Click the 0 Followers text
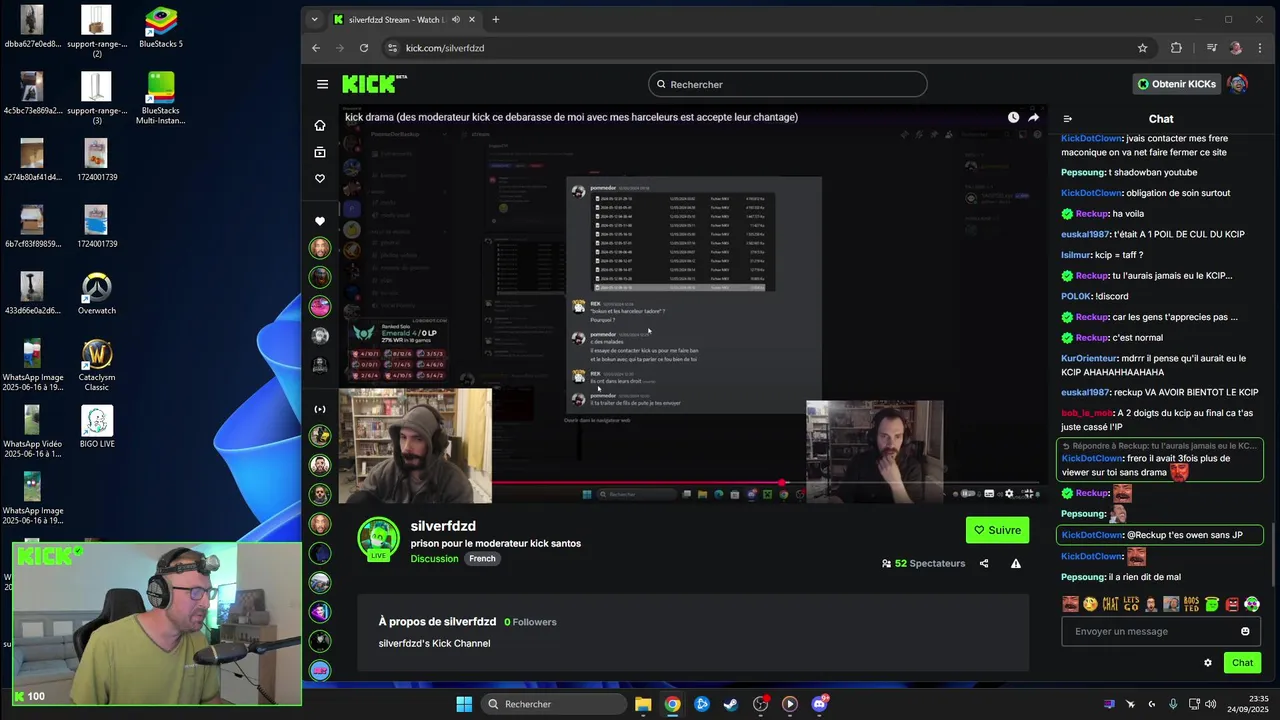 click(x=530, y=622)
